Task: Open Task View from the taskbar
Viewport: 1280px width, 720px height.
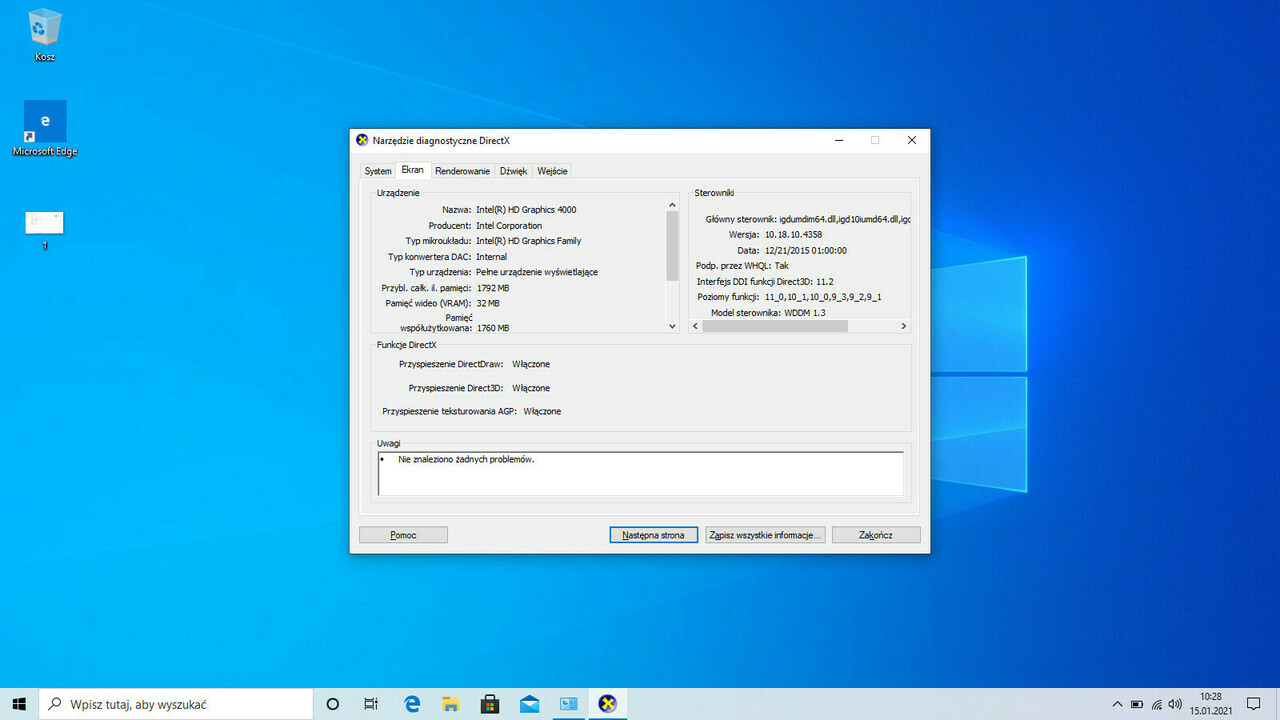Action: pos(371,704)
